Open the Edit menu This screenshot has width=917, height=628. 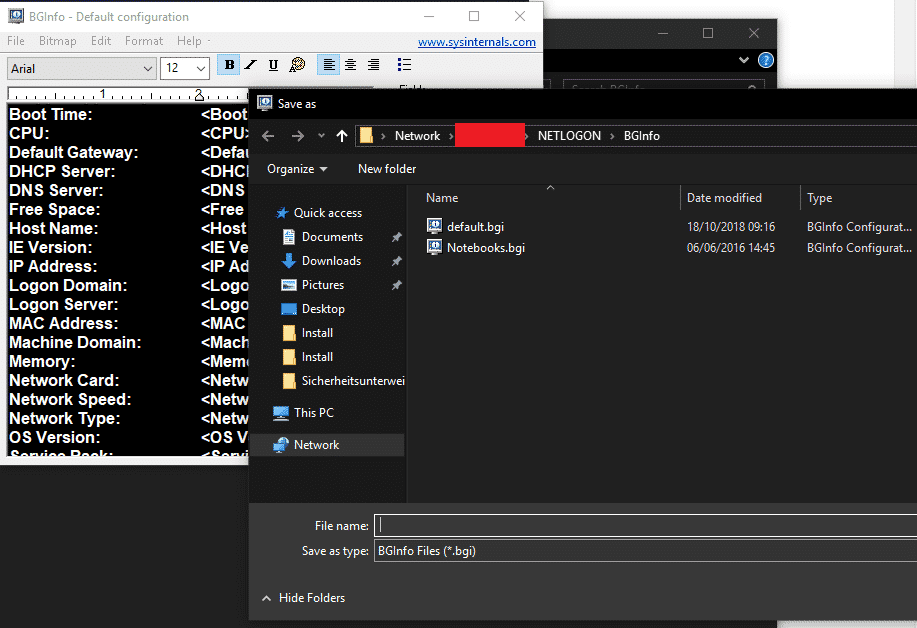(x=101, y=41)
